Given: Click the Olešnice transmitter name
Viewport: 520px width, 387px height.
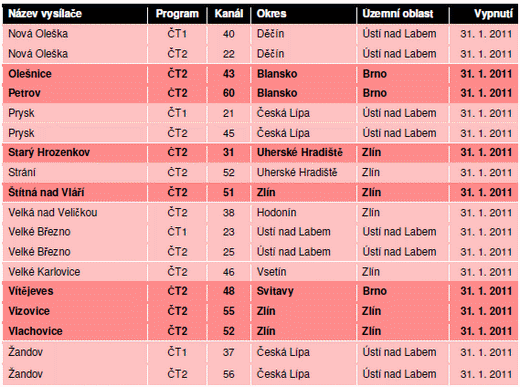Looking at the screenshot, I should click(30, 74).
